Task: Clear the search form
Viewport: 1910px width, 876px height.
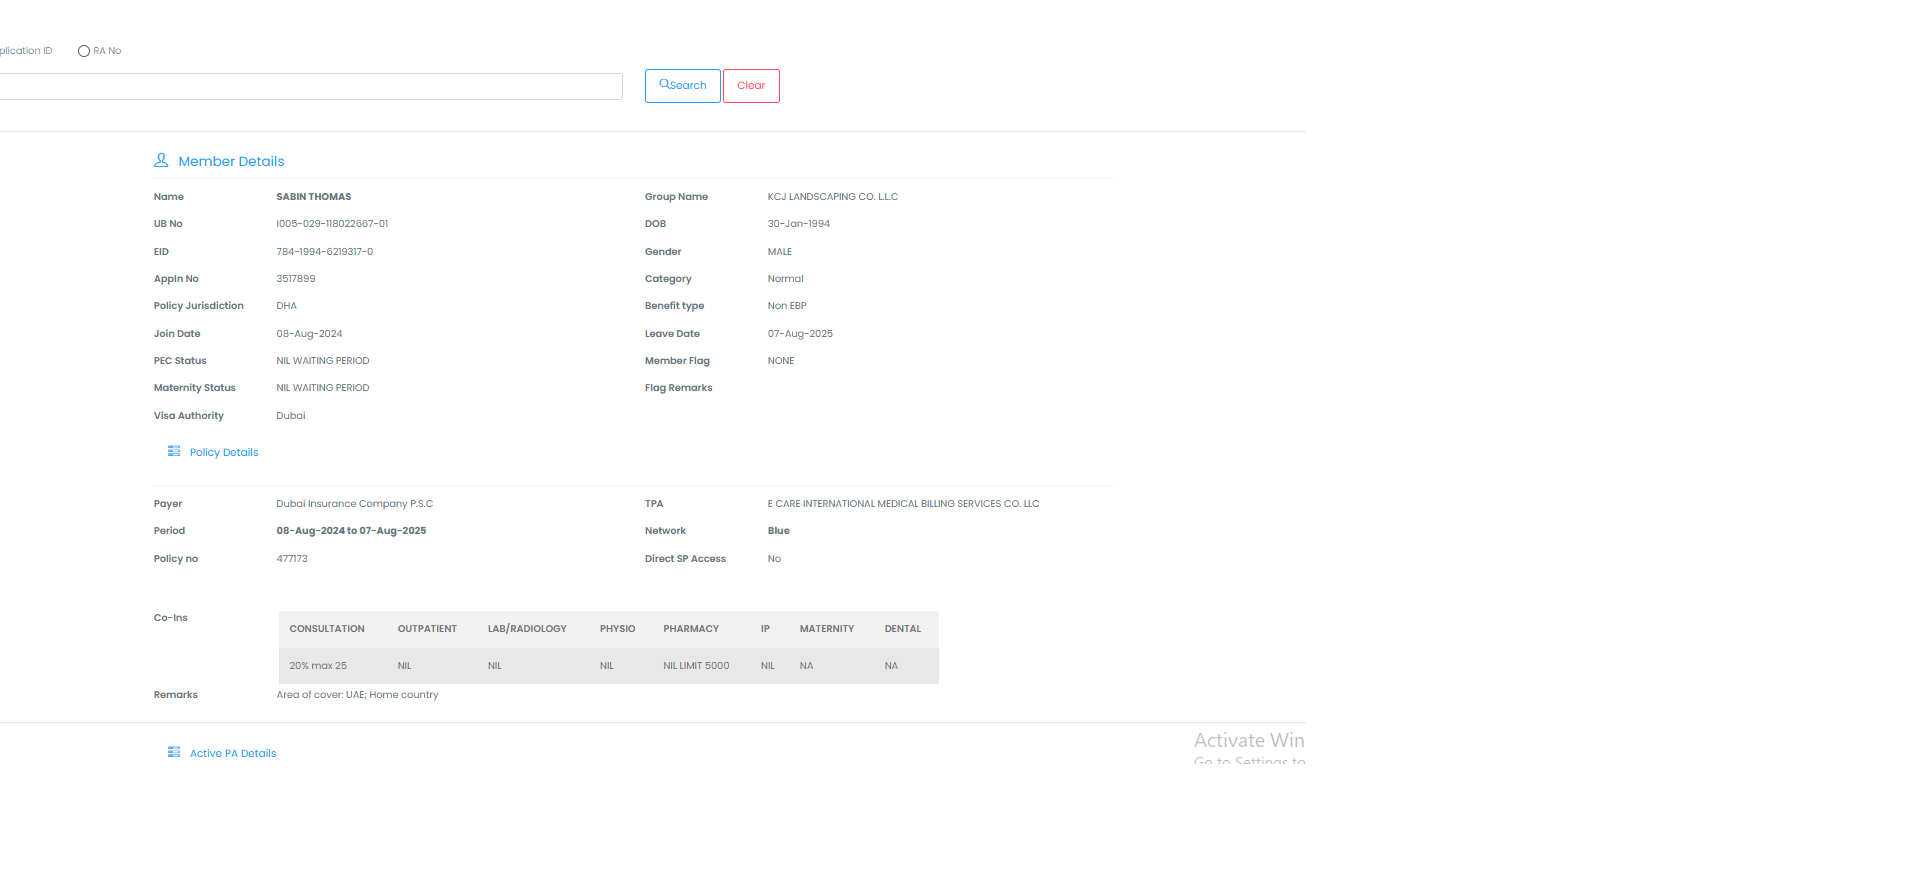Action: (751, 86)
